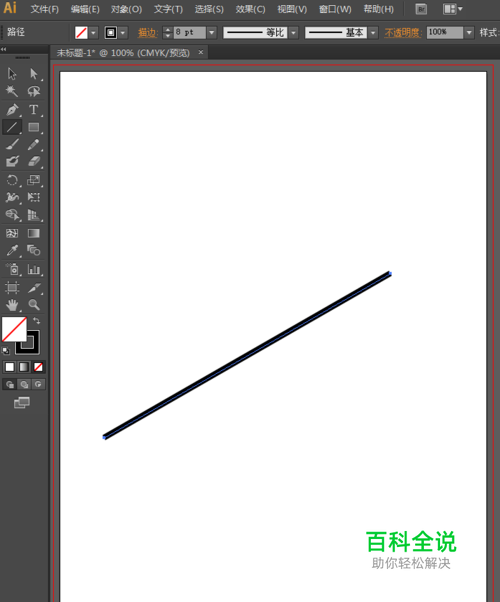
Task: Select the Mesh tool
Action: (12, 233)
